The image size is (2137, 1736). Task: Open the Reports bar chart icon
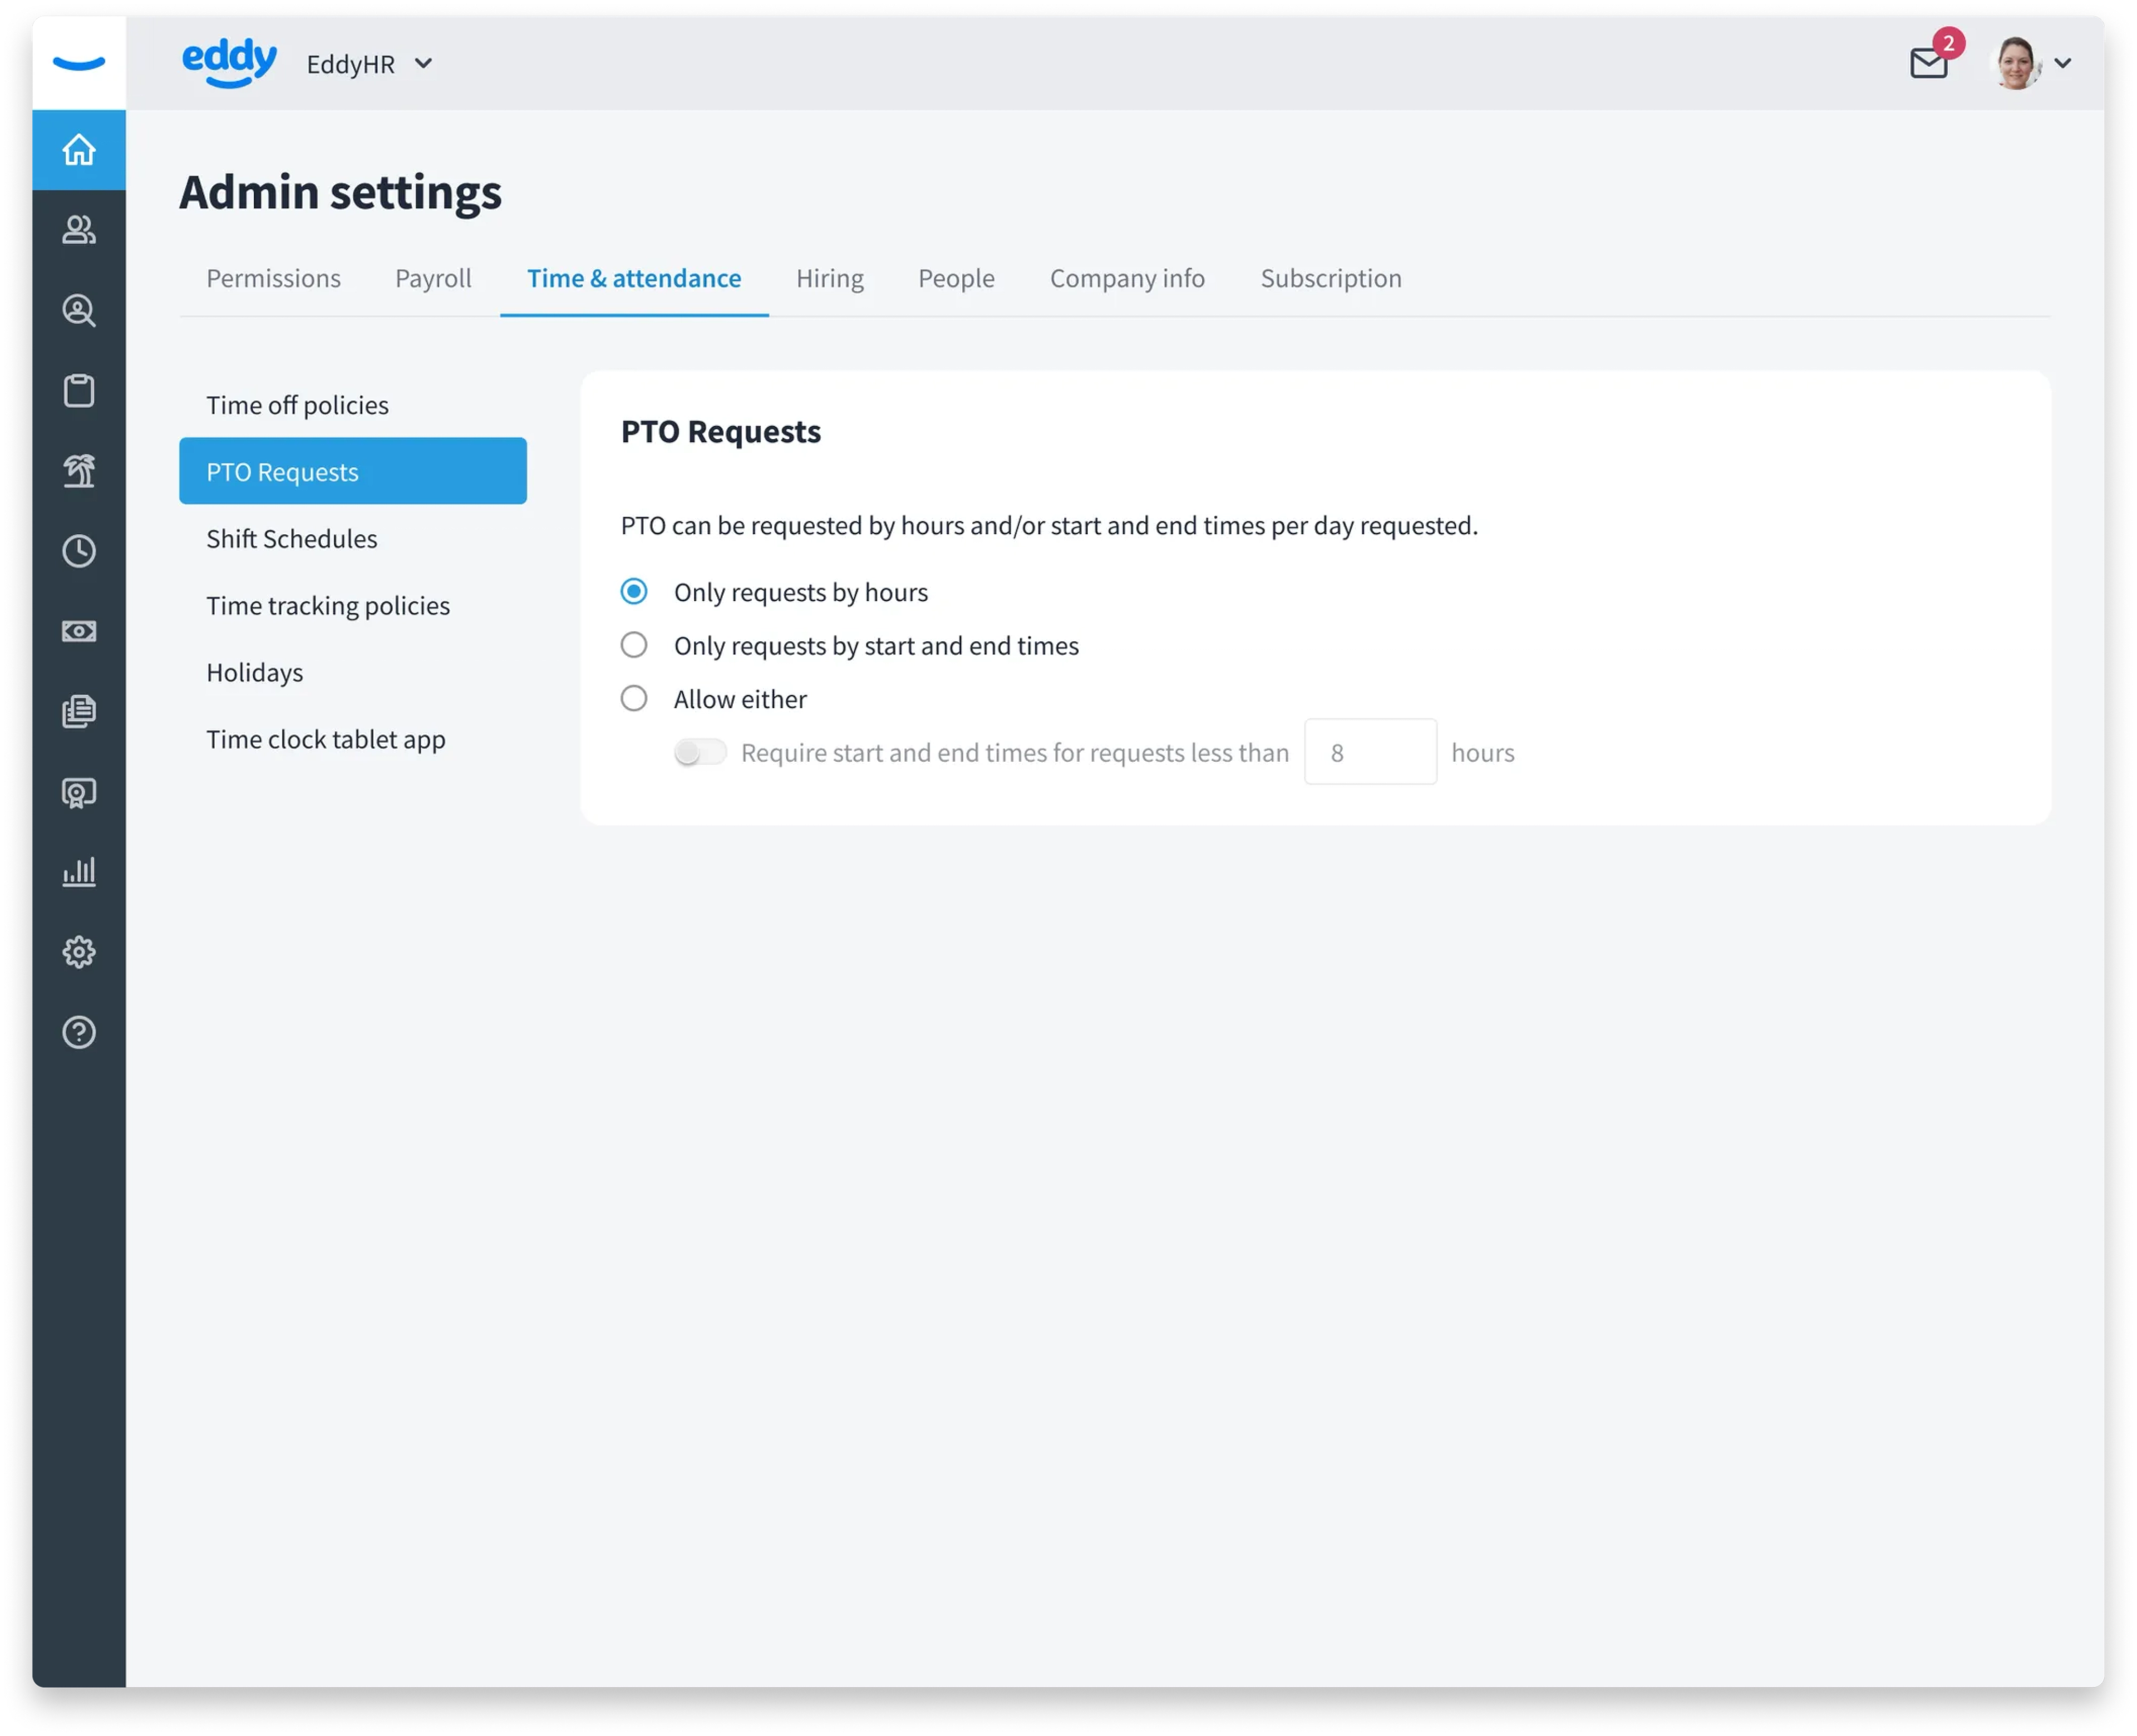click(x=79, y=872)
